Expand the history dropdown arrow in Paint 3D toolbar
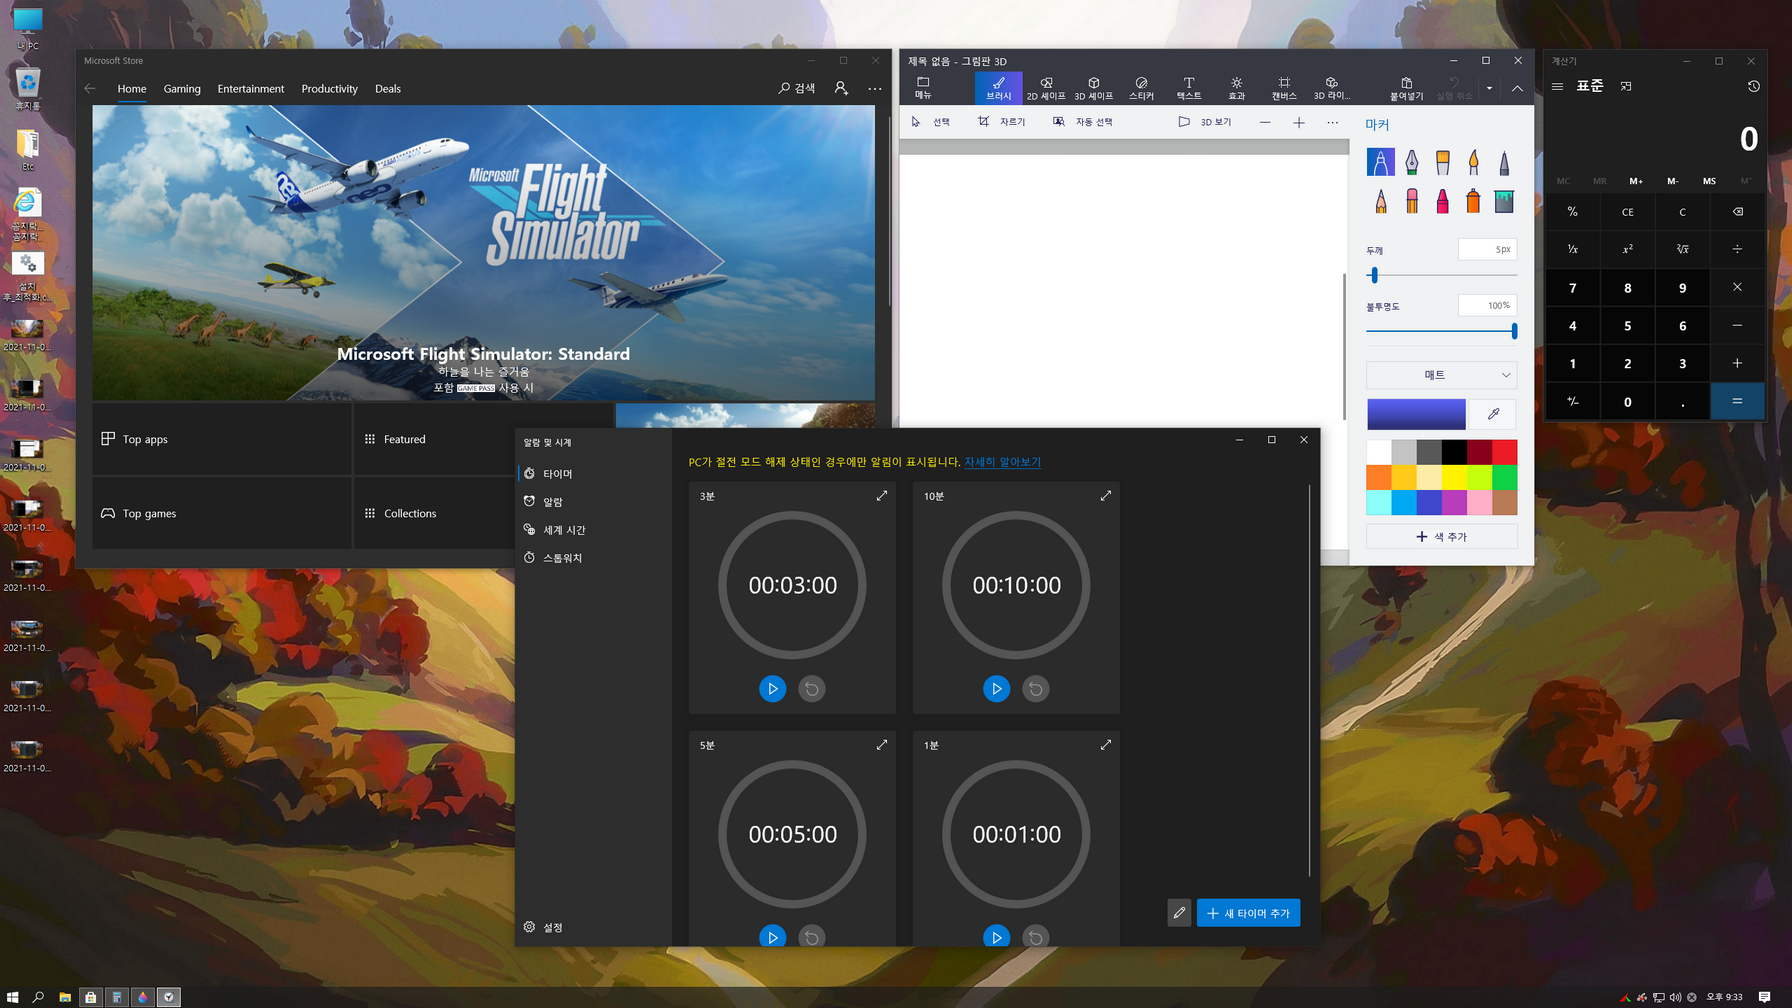This screenshot has width=1792, height=1008. (x=1489, y=88)
